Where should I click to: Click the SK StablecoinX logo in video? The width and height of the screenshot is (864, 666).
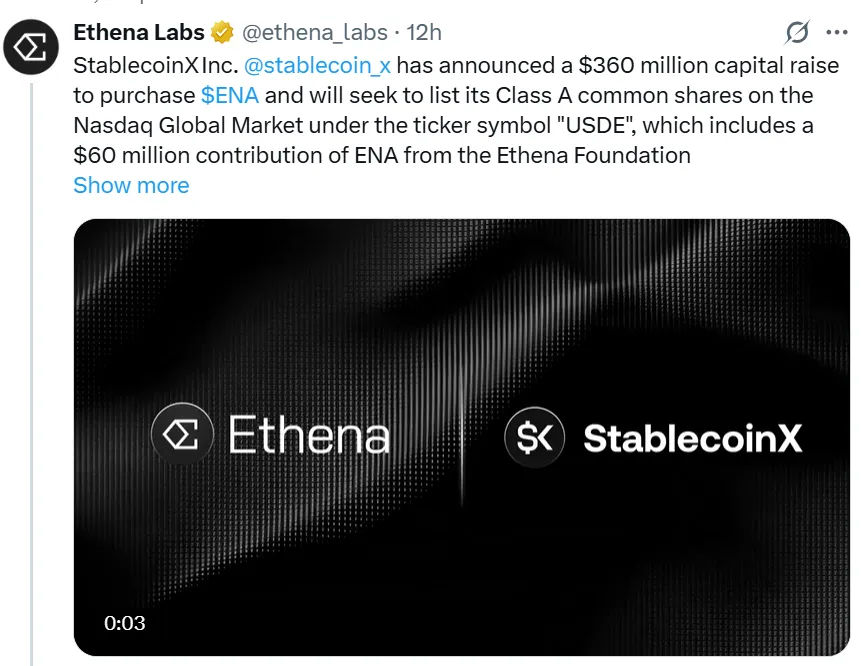[x=535, y=437]
